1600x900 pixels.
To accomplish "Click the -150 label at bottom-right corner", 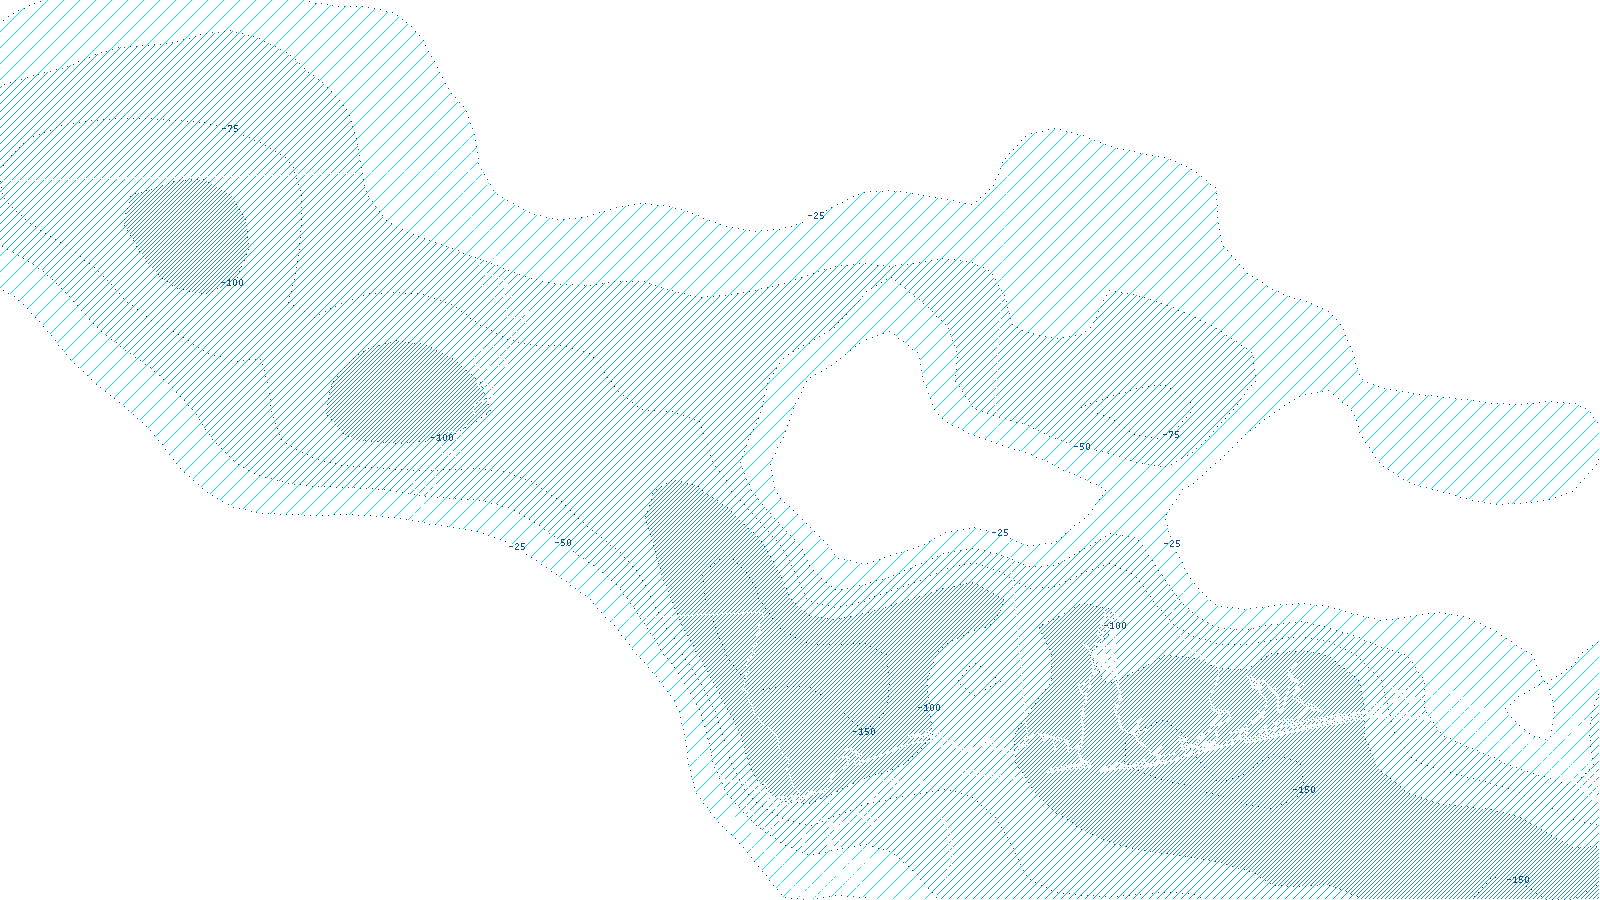I will pos(1518,880).
